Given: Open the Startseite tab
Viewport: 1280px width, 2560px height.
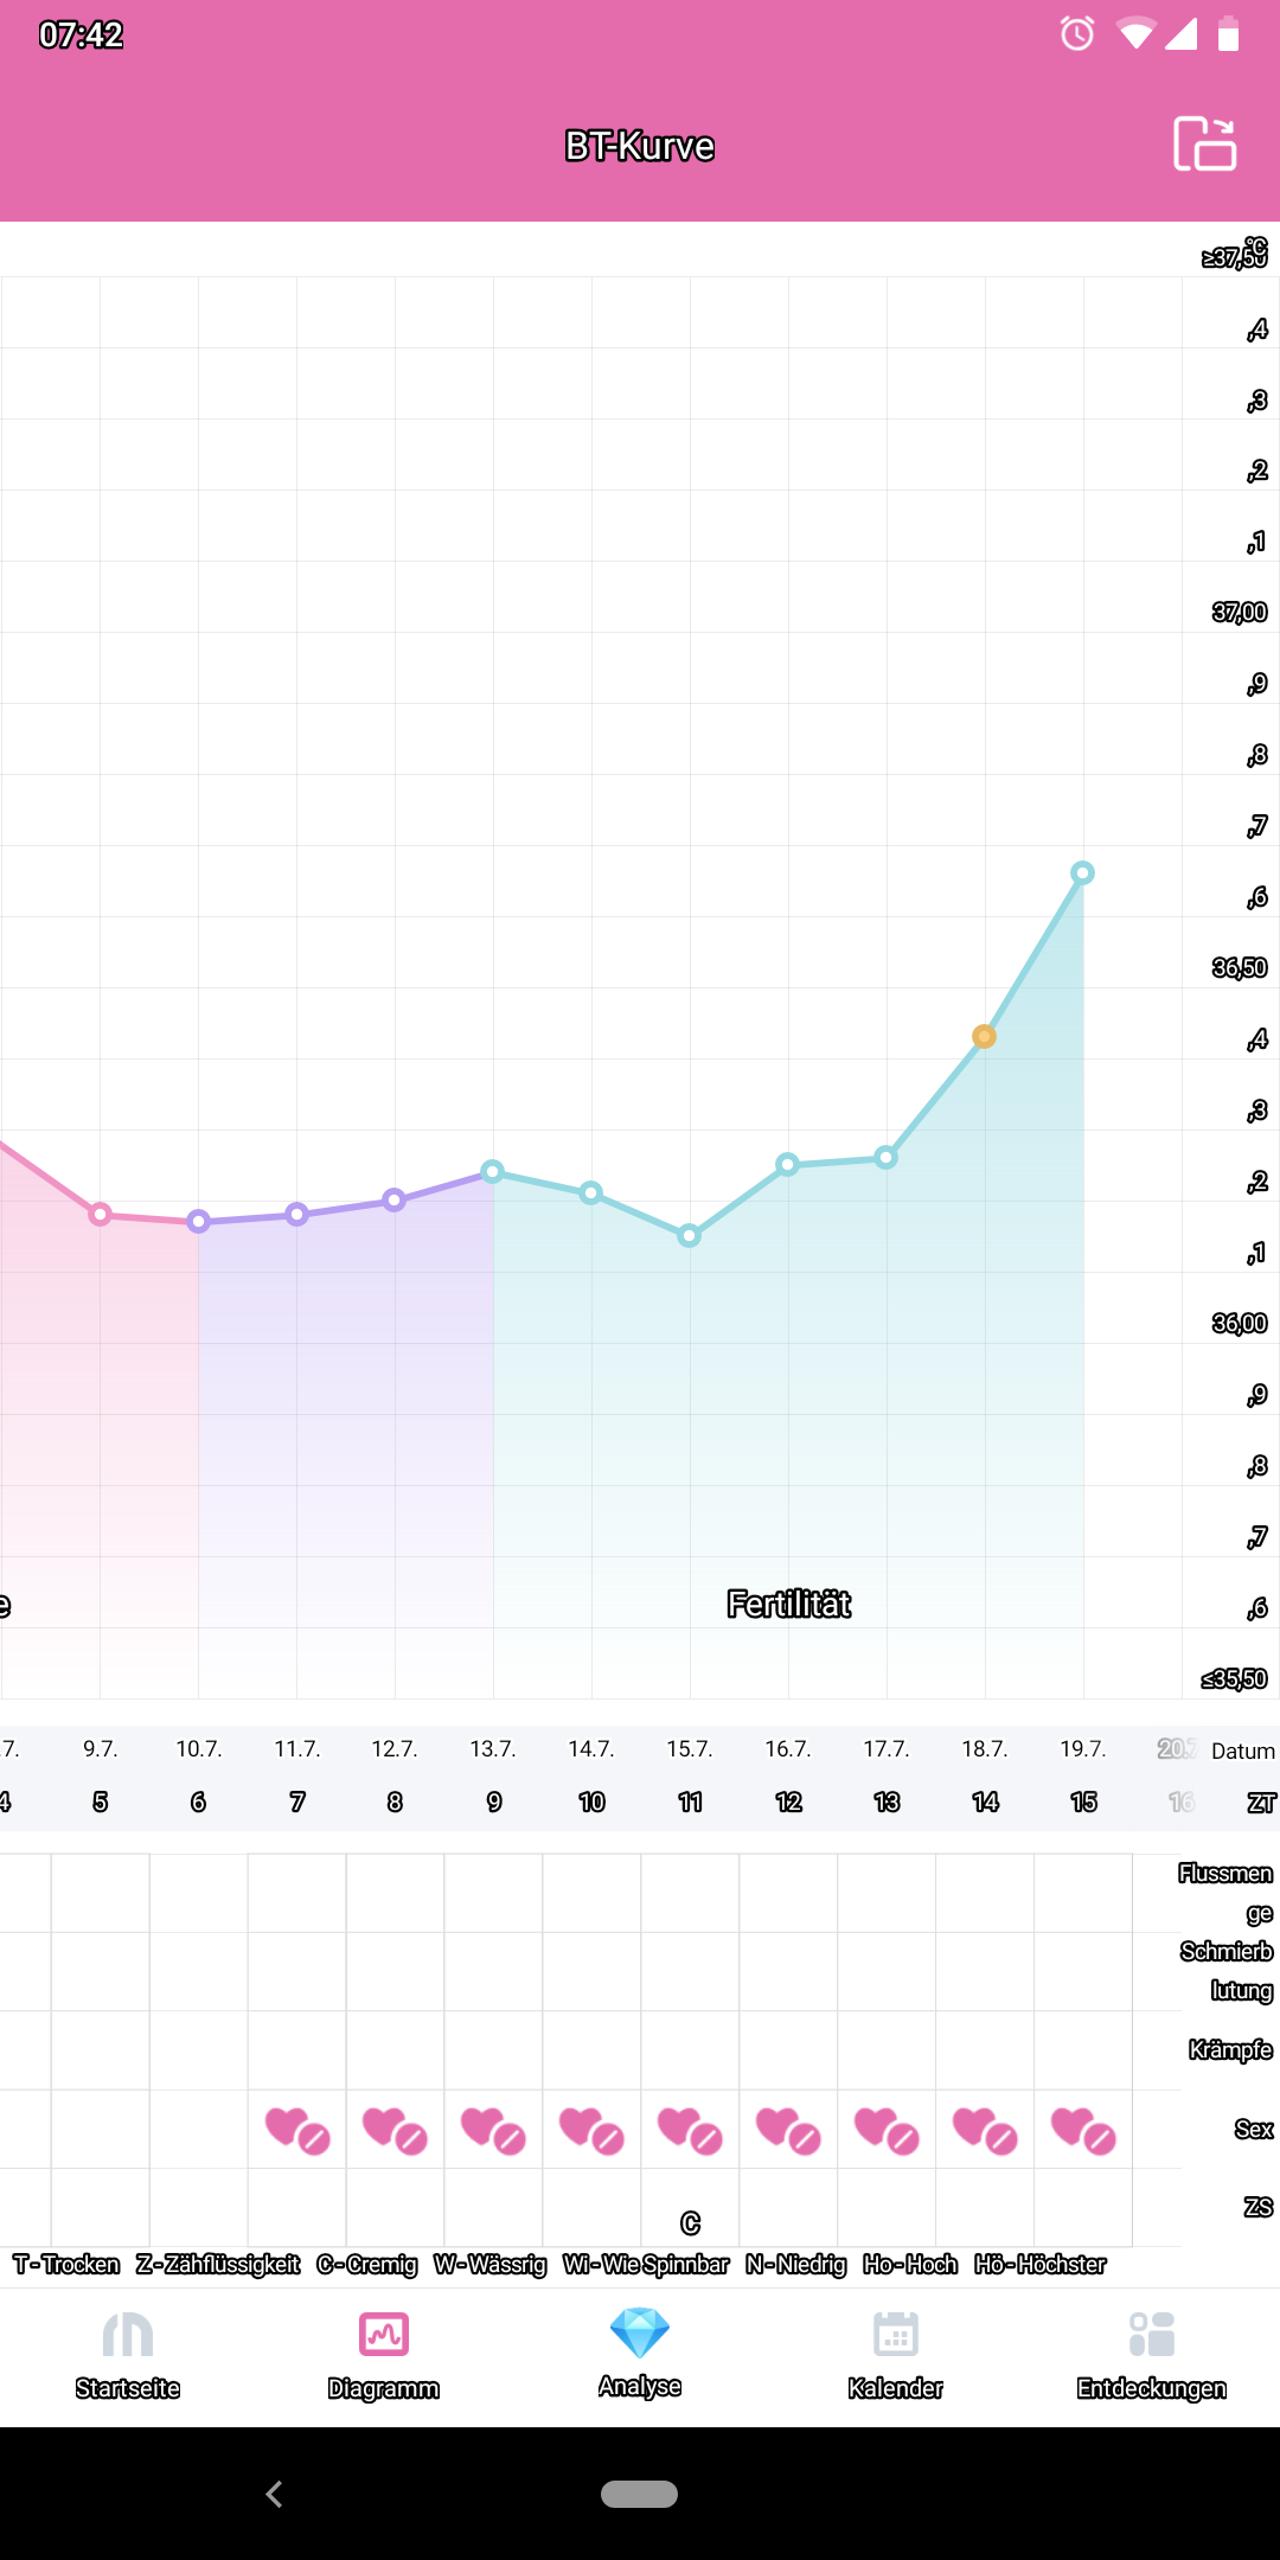Looking at the screenshot, I should 128,2354.
